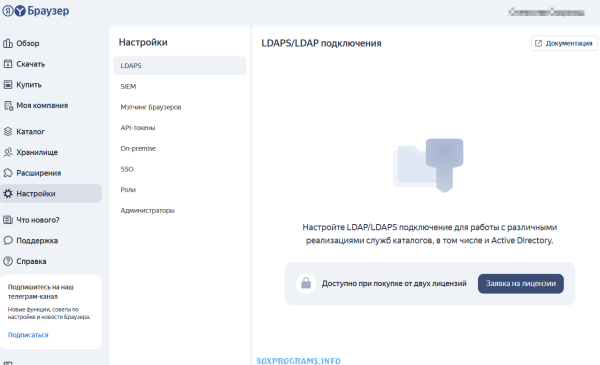The image size is (600, 365).
Task: Open the Скачать download icon
Action: tap(8, 64)
